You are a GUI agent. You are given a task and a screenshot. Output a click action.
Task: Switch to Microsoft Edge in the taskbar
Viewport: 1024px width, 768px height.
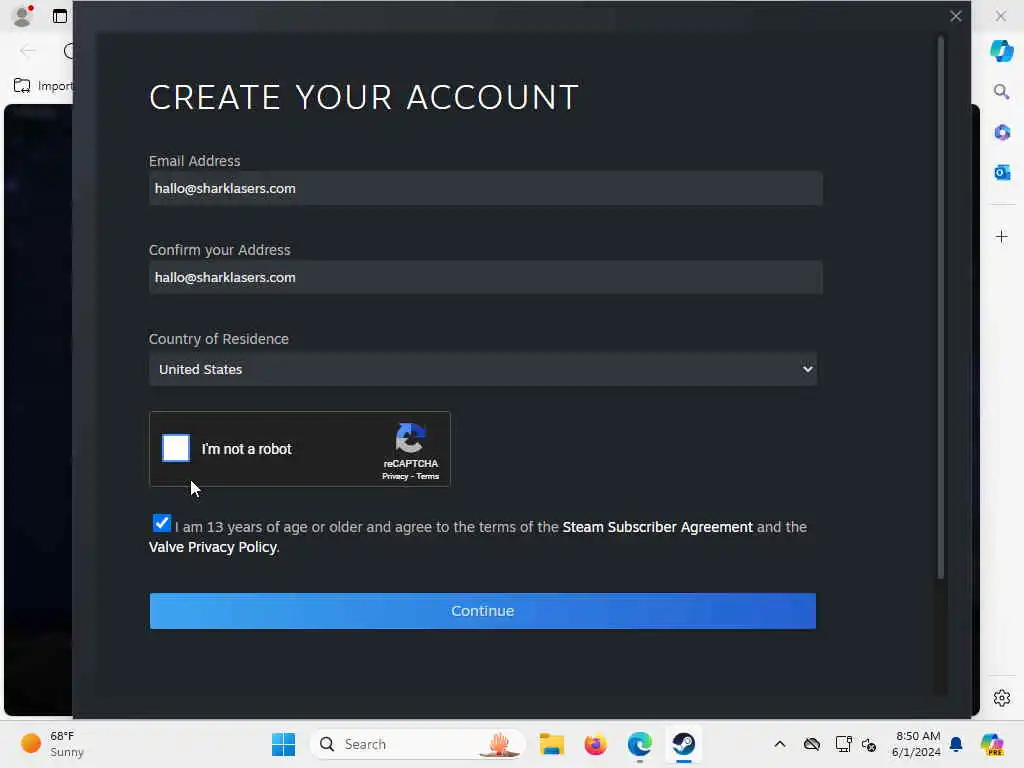[639, 744]
